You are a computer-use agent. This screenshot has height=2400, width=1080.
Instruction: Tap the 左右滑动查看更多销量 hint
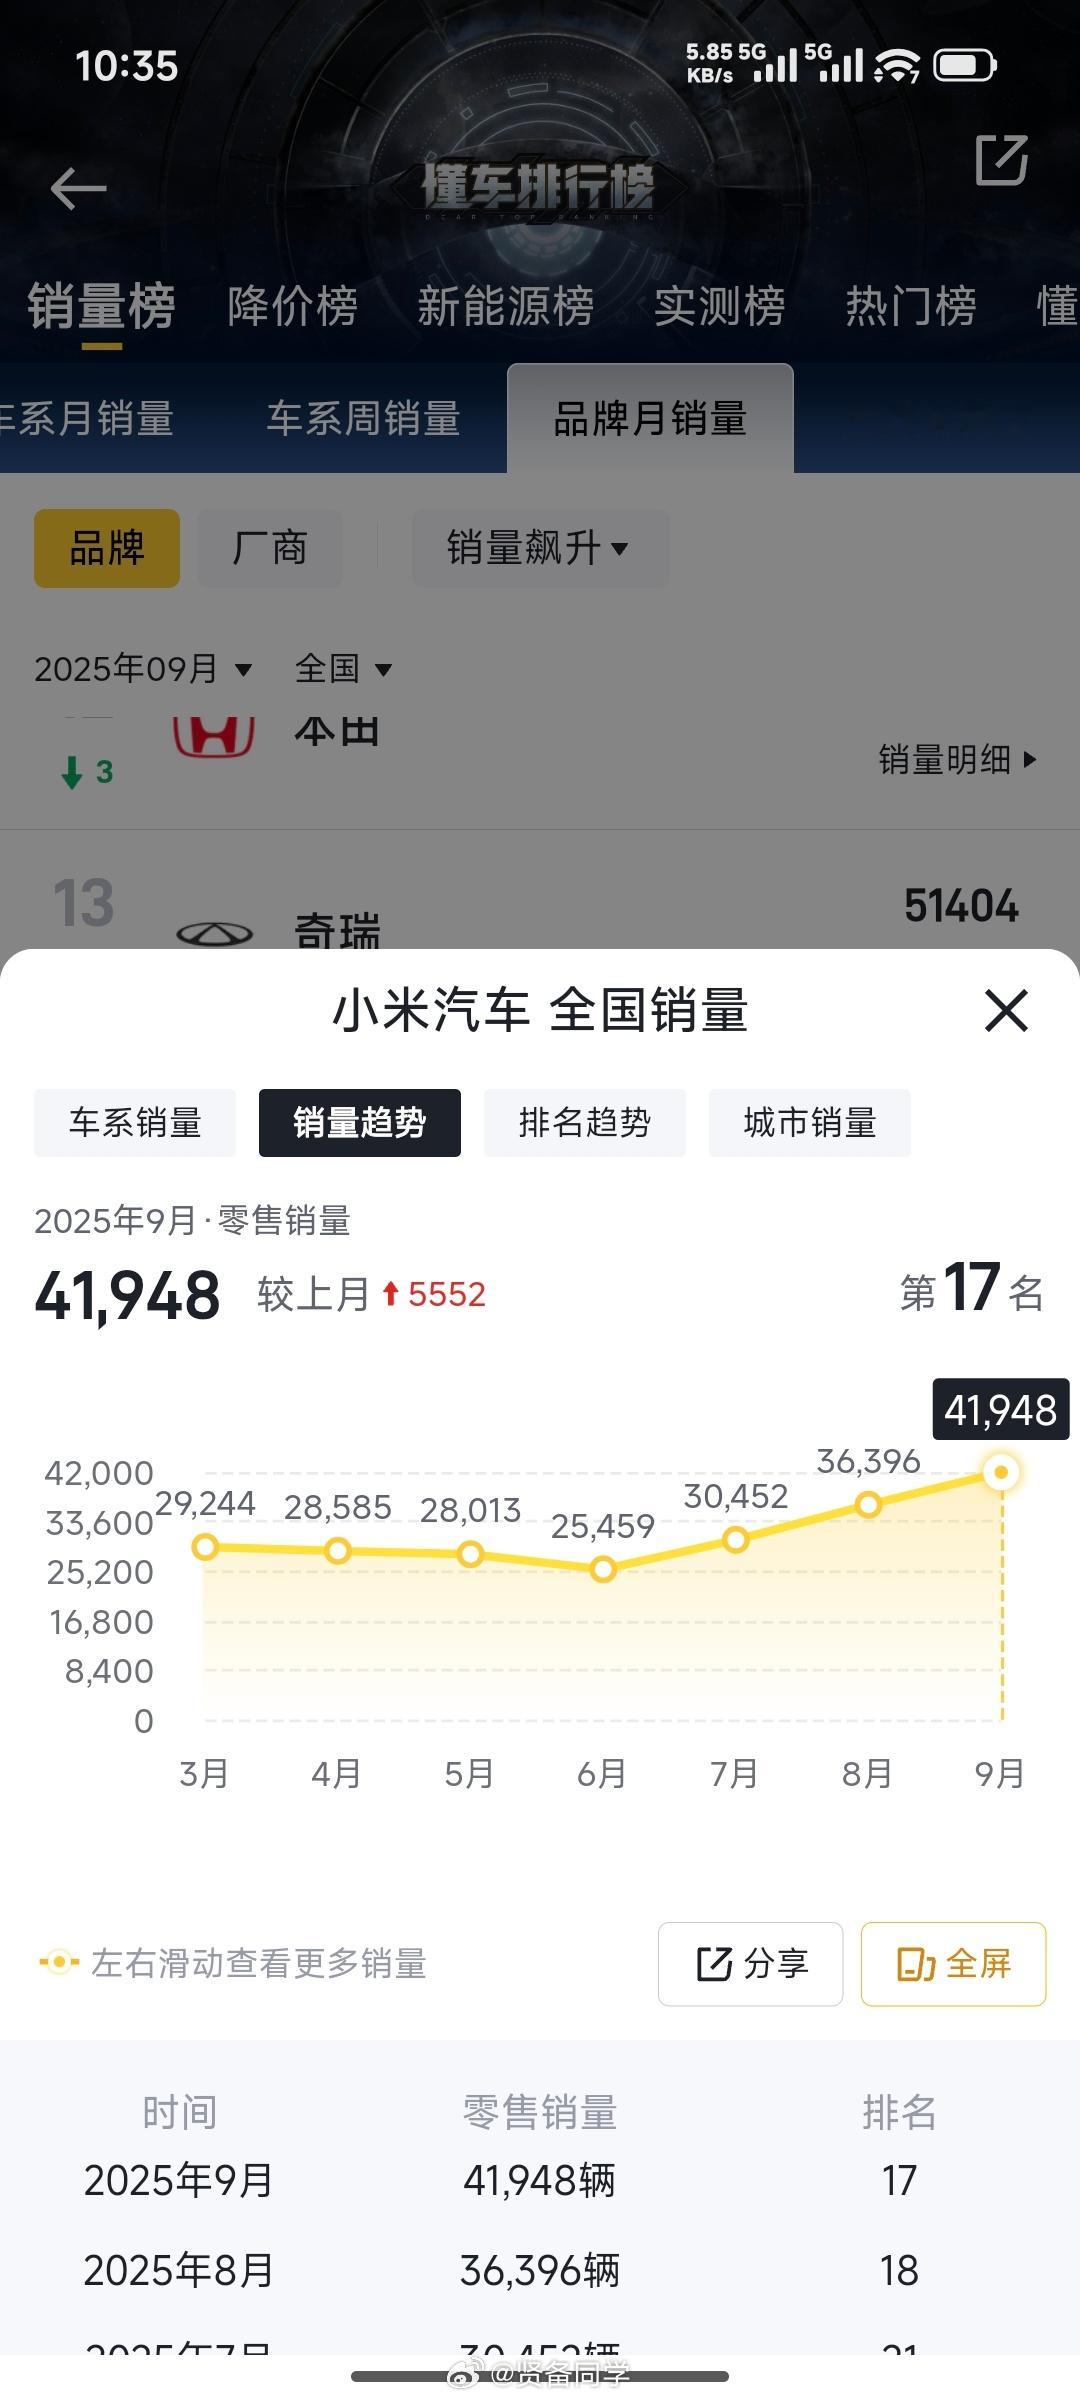232,1964
